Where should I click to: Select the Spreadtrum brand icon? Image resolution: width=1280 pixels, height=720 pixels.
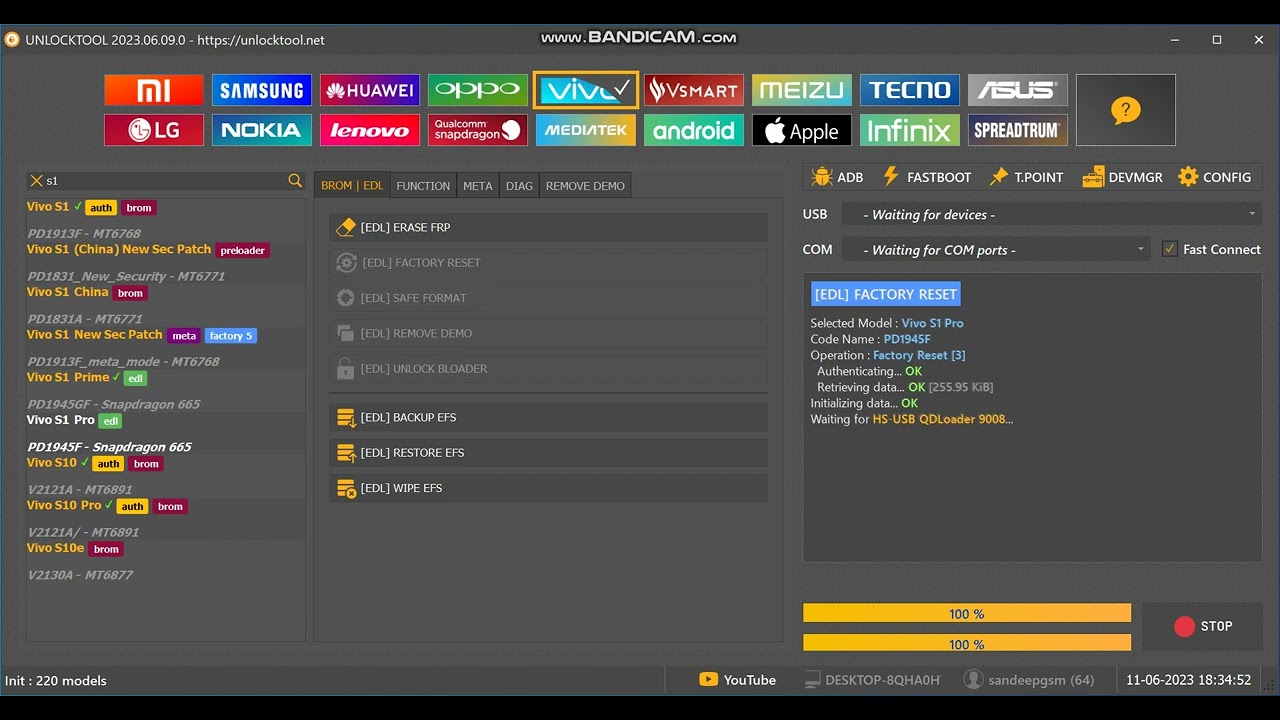1018,130
